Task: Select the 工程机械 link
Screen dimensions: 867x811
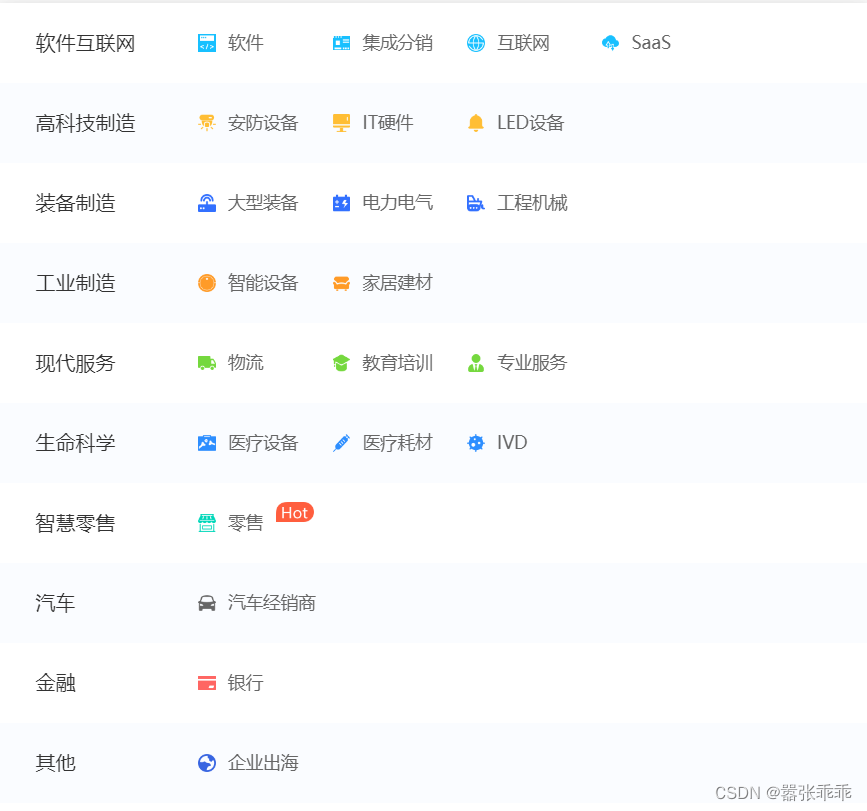Action: point(532,203)
